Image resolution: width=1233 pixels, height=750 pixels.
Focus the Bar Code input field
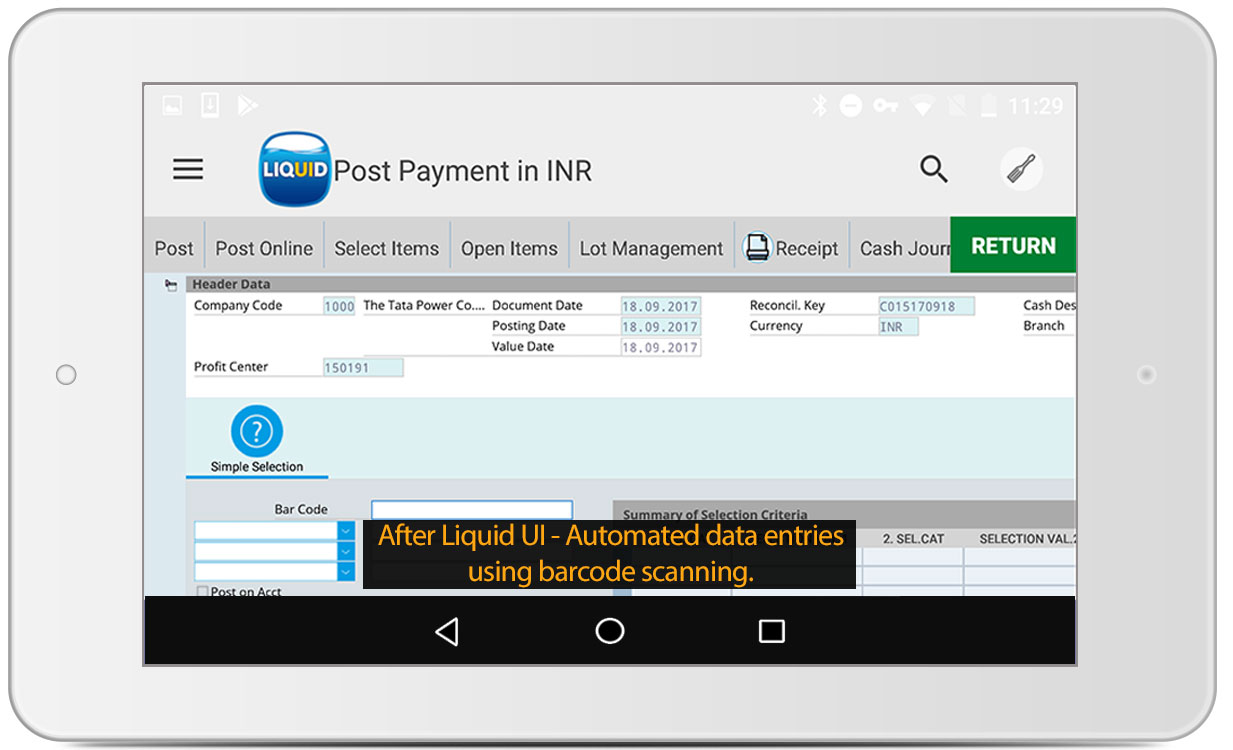pos(471,510)
